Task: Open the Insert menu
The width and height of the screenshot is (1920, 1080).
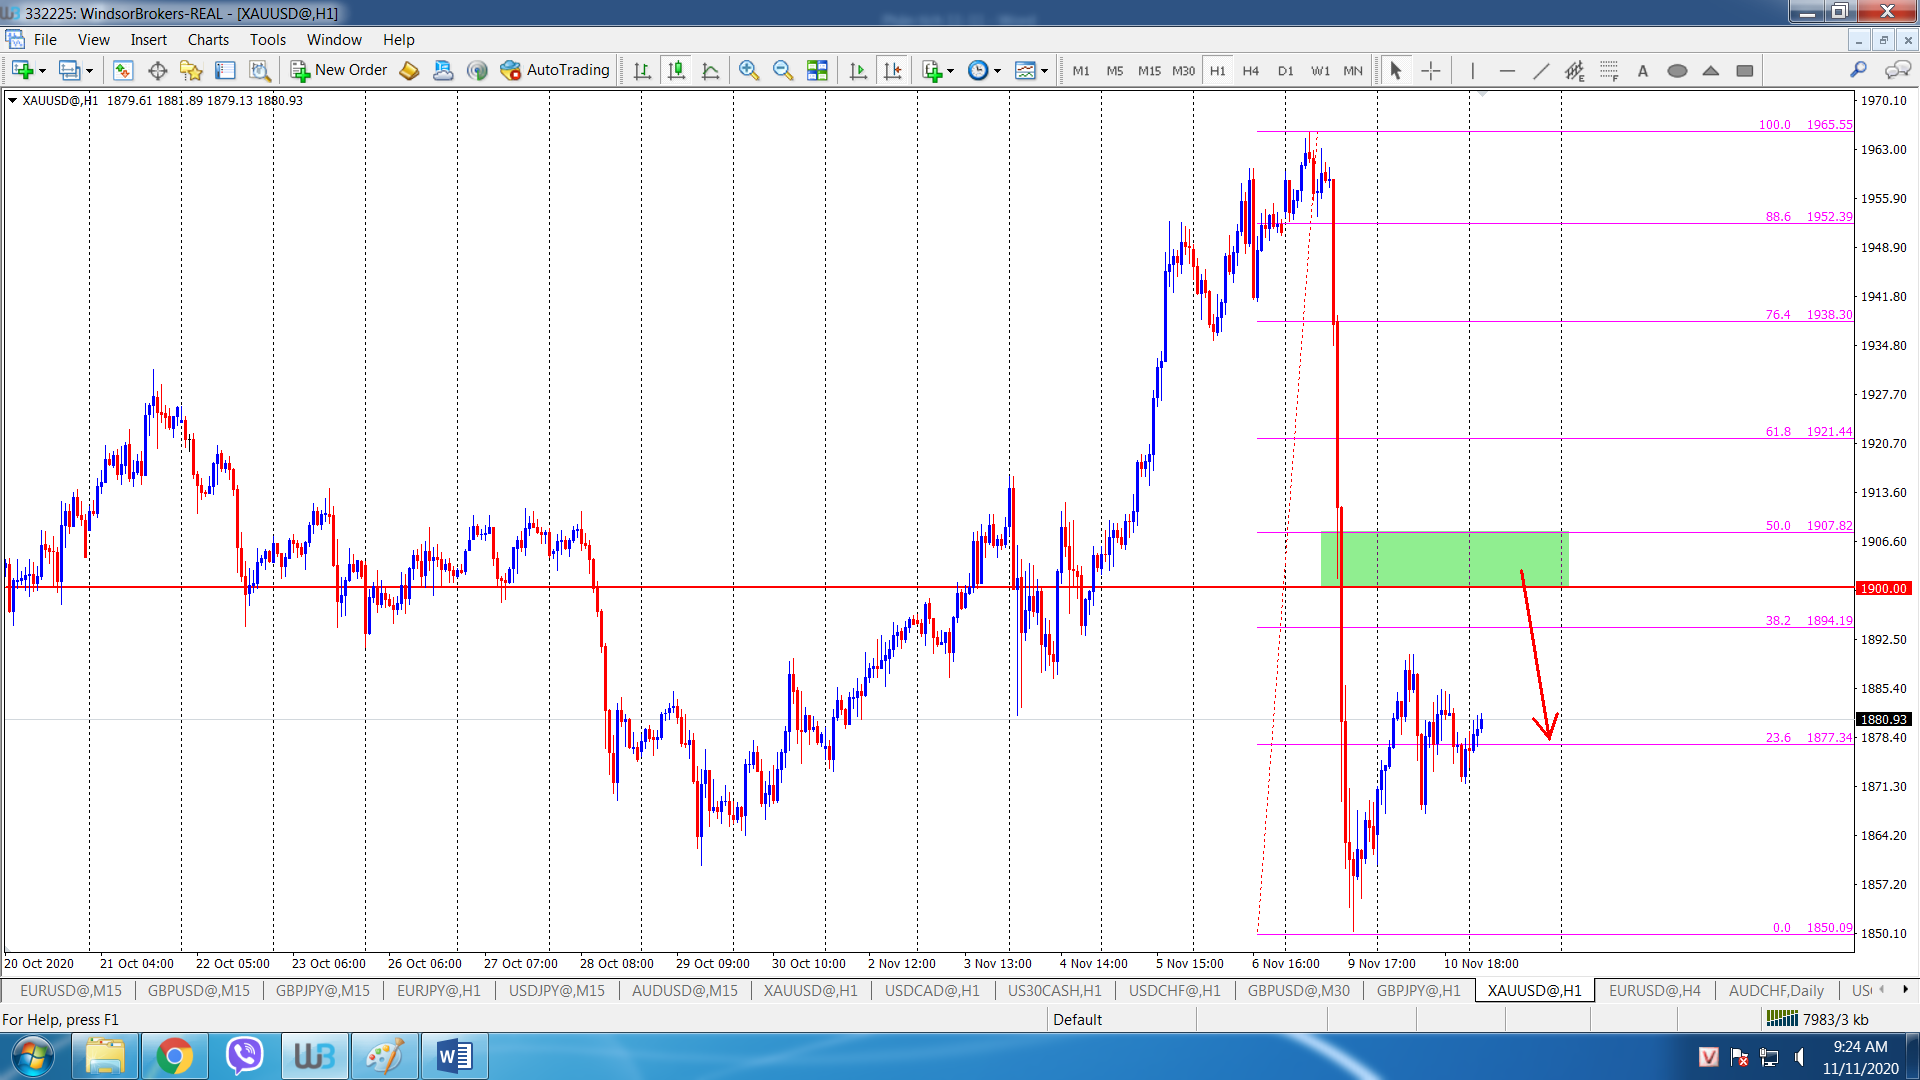Action: 149,40
